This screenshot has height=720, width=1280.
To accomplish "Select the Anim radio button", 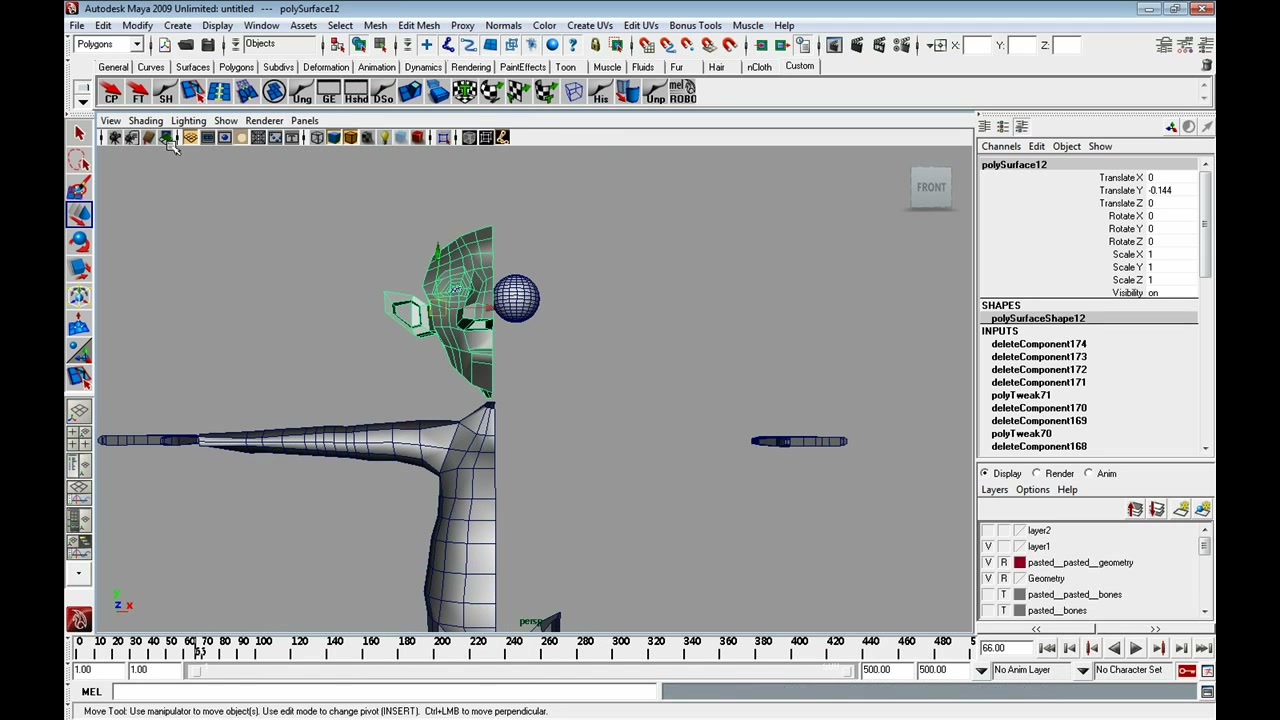I will [1088, 473].
